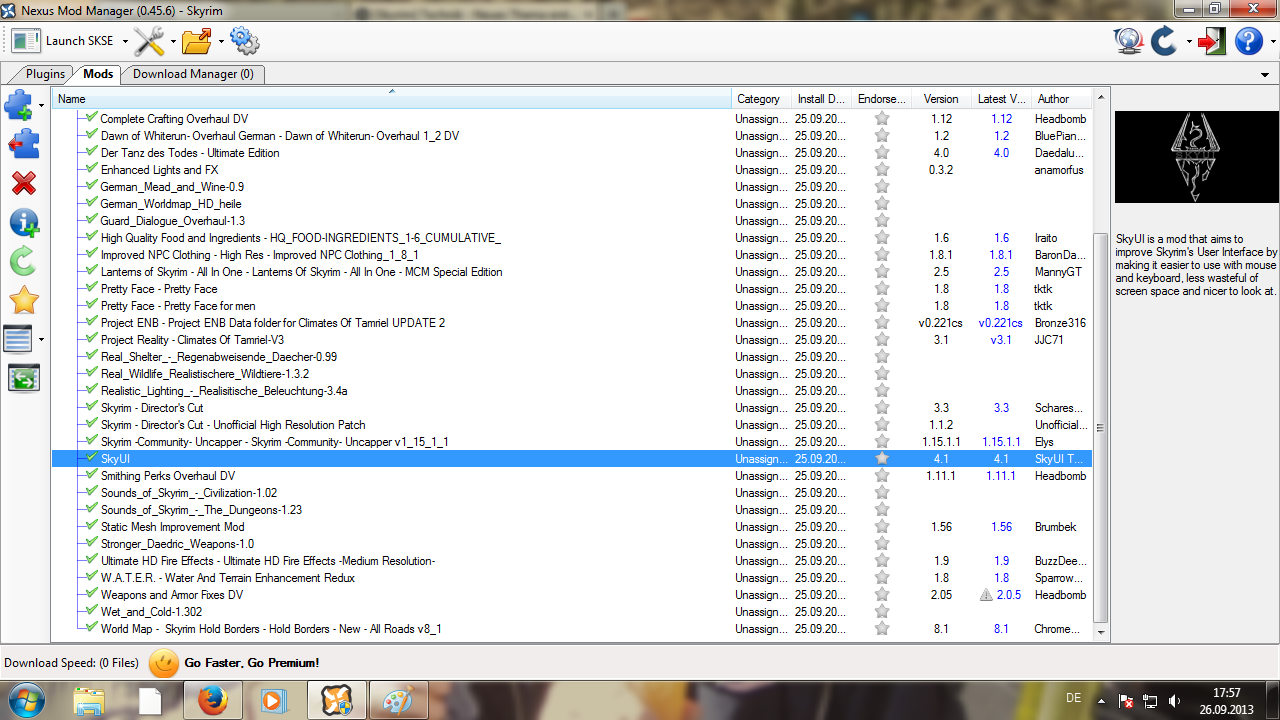
Task: Toggle endorsement star for SkyUI row
Action: point(881,459)
